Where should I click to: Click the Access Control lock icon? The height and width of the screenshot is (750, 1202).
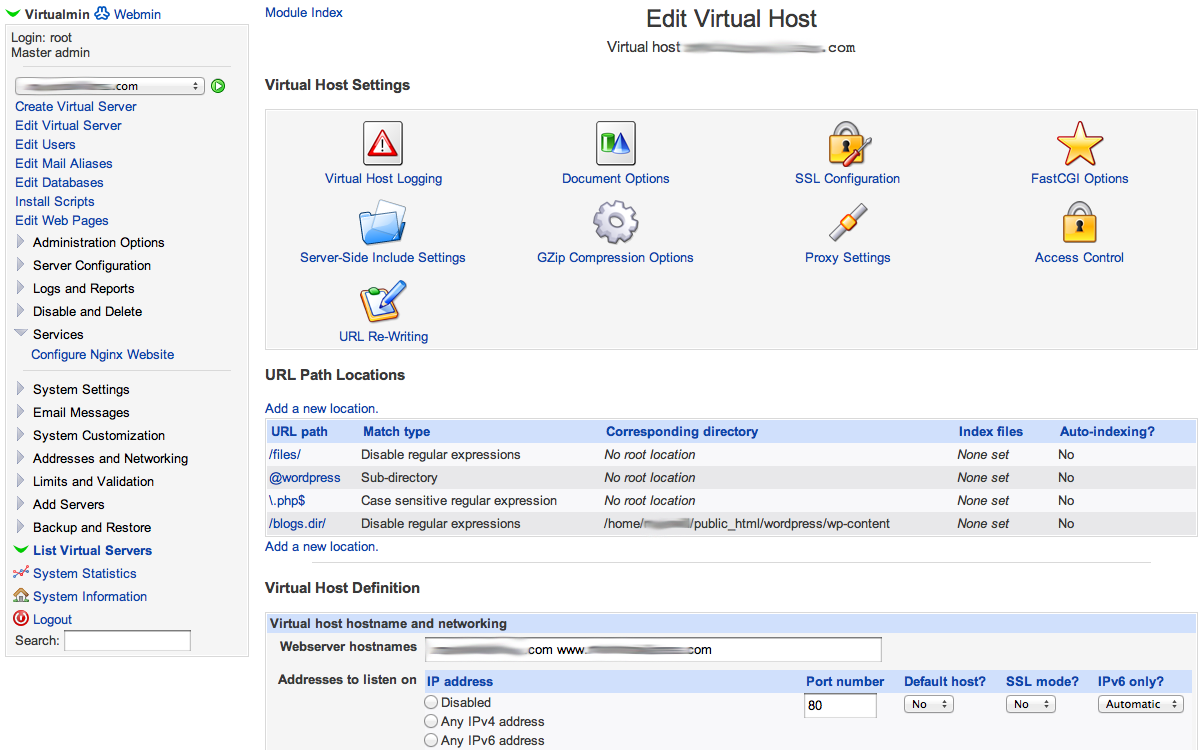1079,223
